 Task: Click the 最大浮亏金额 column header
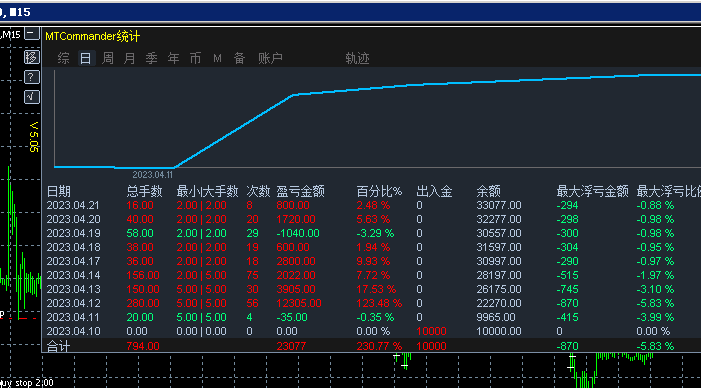point(593,192)
